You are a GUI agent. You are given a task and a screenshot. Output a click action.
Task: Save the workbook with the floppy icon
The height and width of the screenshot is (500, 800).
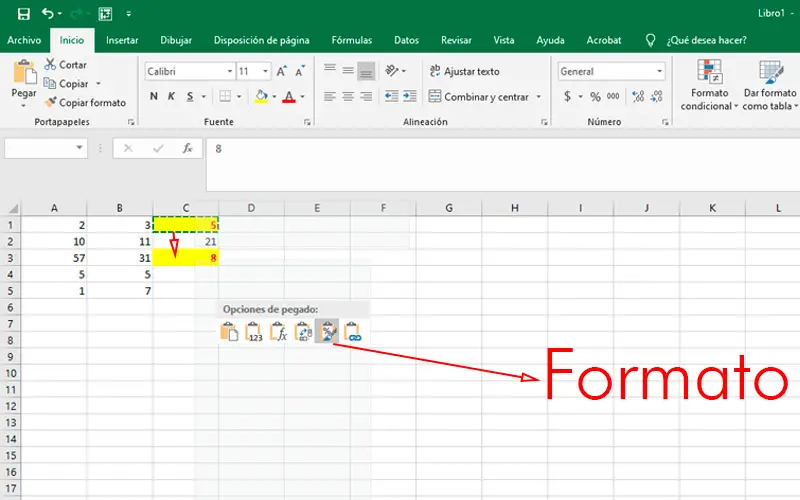[x=23, y=14]
